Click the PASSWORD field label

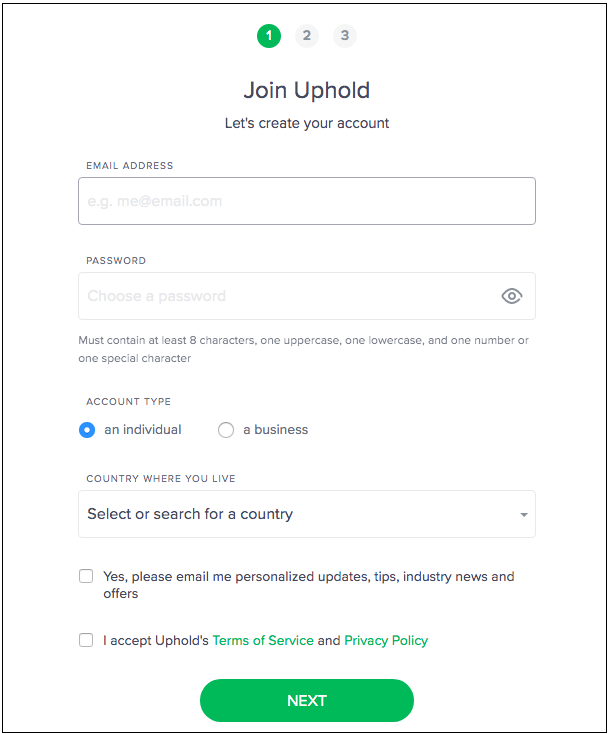pyautogui.click(x=116, y=261)
